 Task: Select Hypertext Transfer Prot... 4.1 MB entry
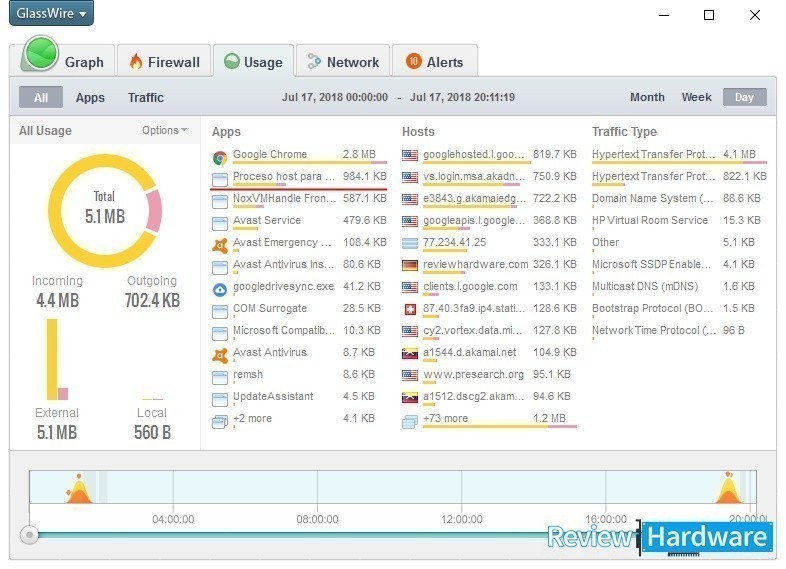click(x=679, y=156)
